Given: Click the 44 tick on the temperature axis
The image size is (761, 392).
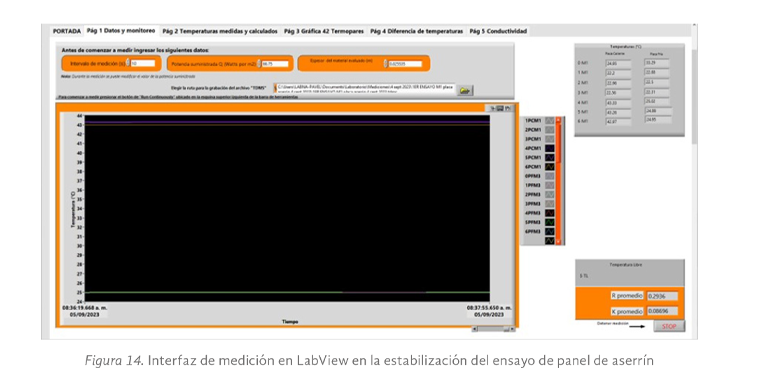Looking at the screenshot, I should (80, 116).
